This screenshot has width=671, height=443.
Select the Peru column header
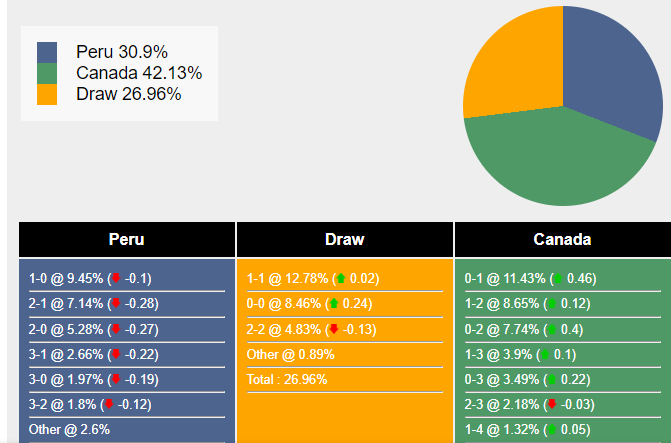click(x=127, y=240)
